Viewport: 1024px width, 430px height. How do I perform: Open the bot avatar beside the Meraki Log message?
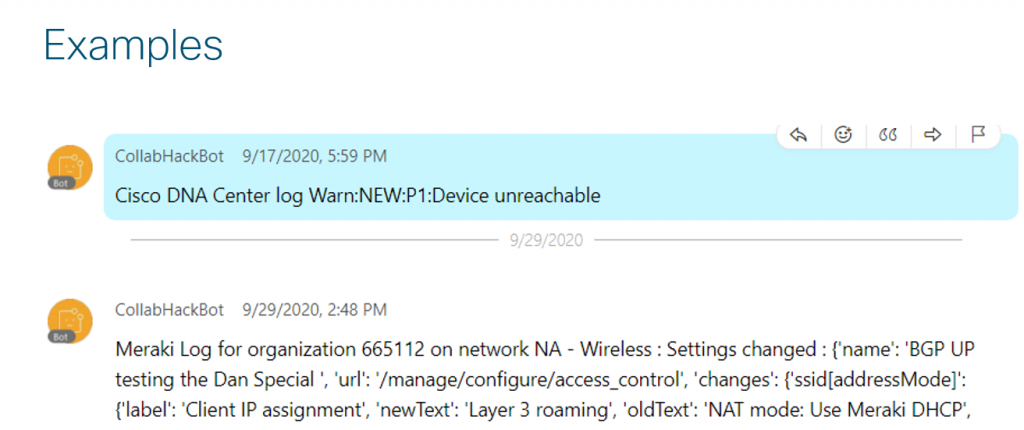click(70, 319)
